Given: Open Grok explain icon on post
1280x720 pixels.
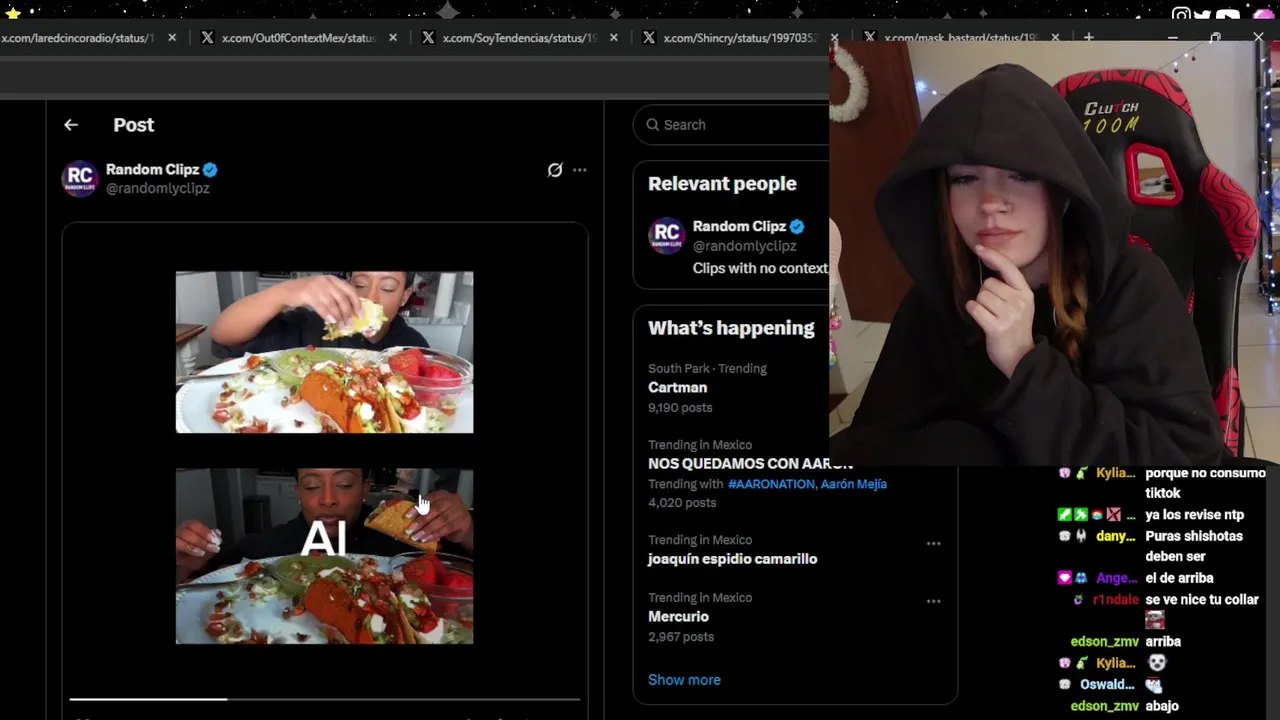Looking at the screenshot, I should [555, 170].
